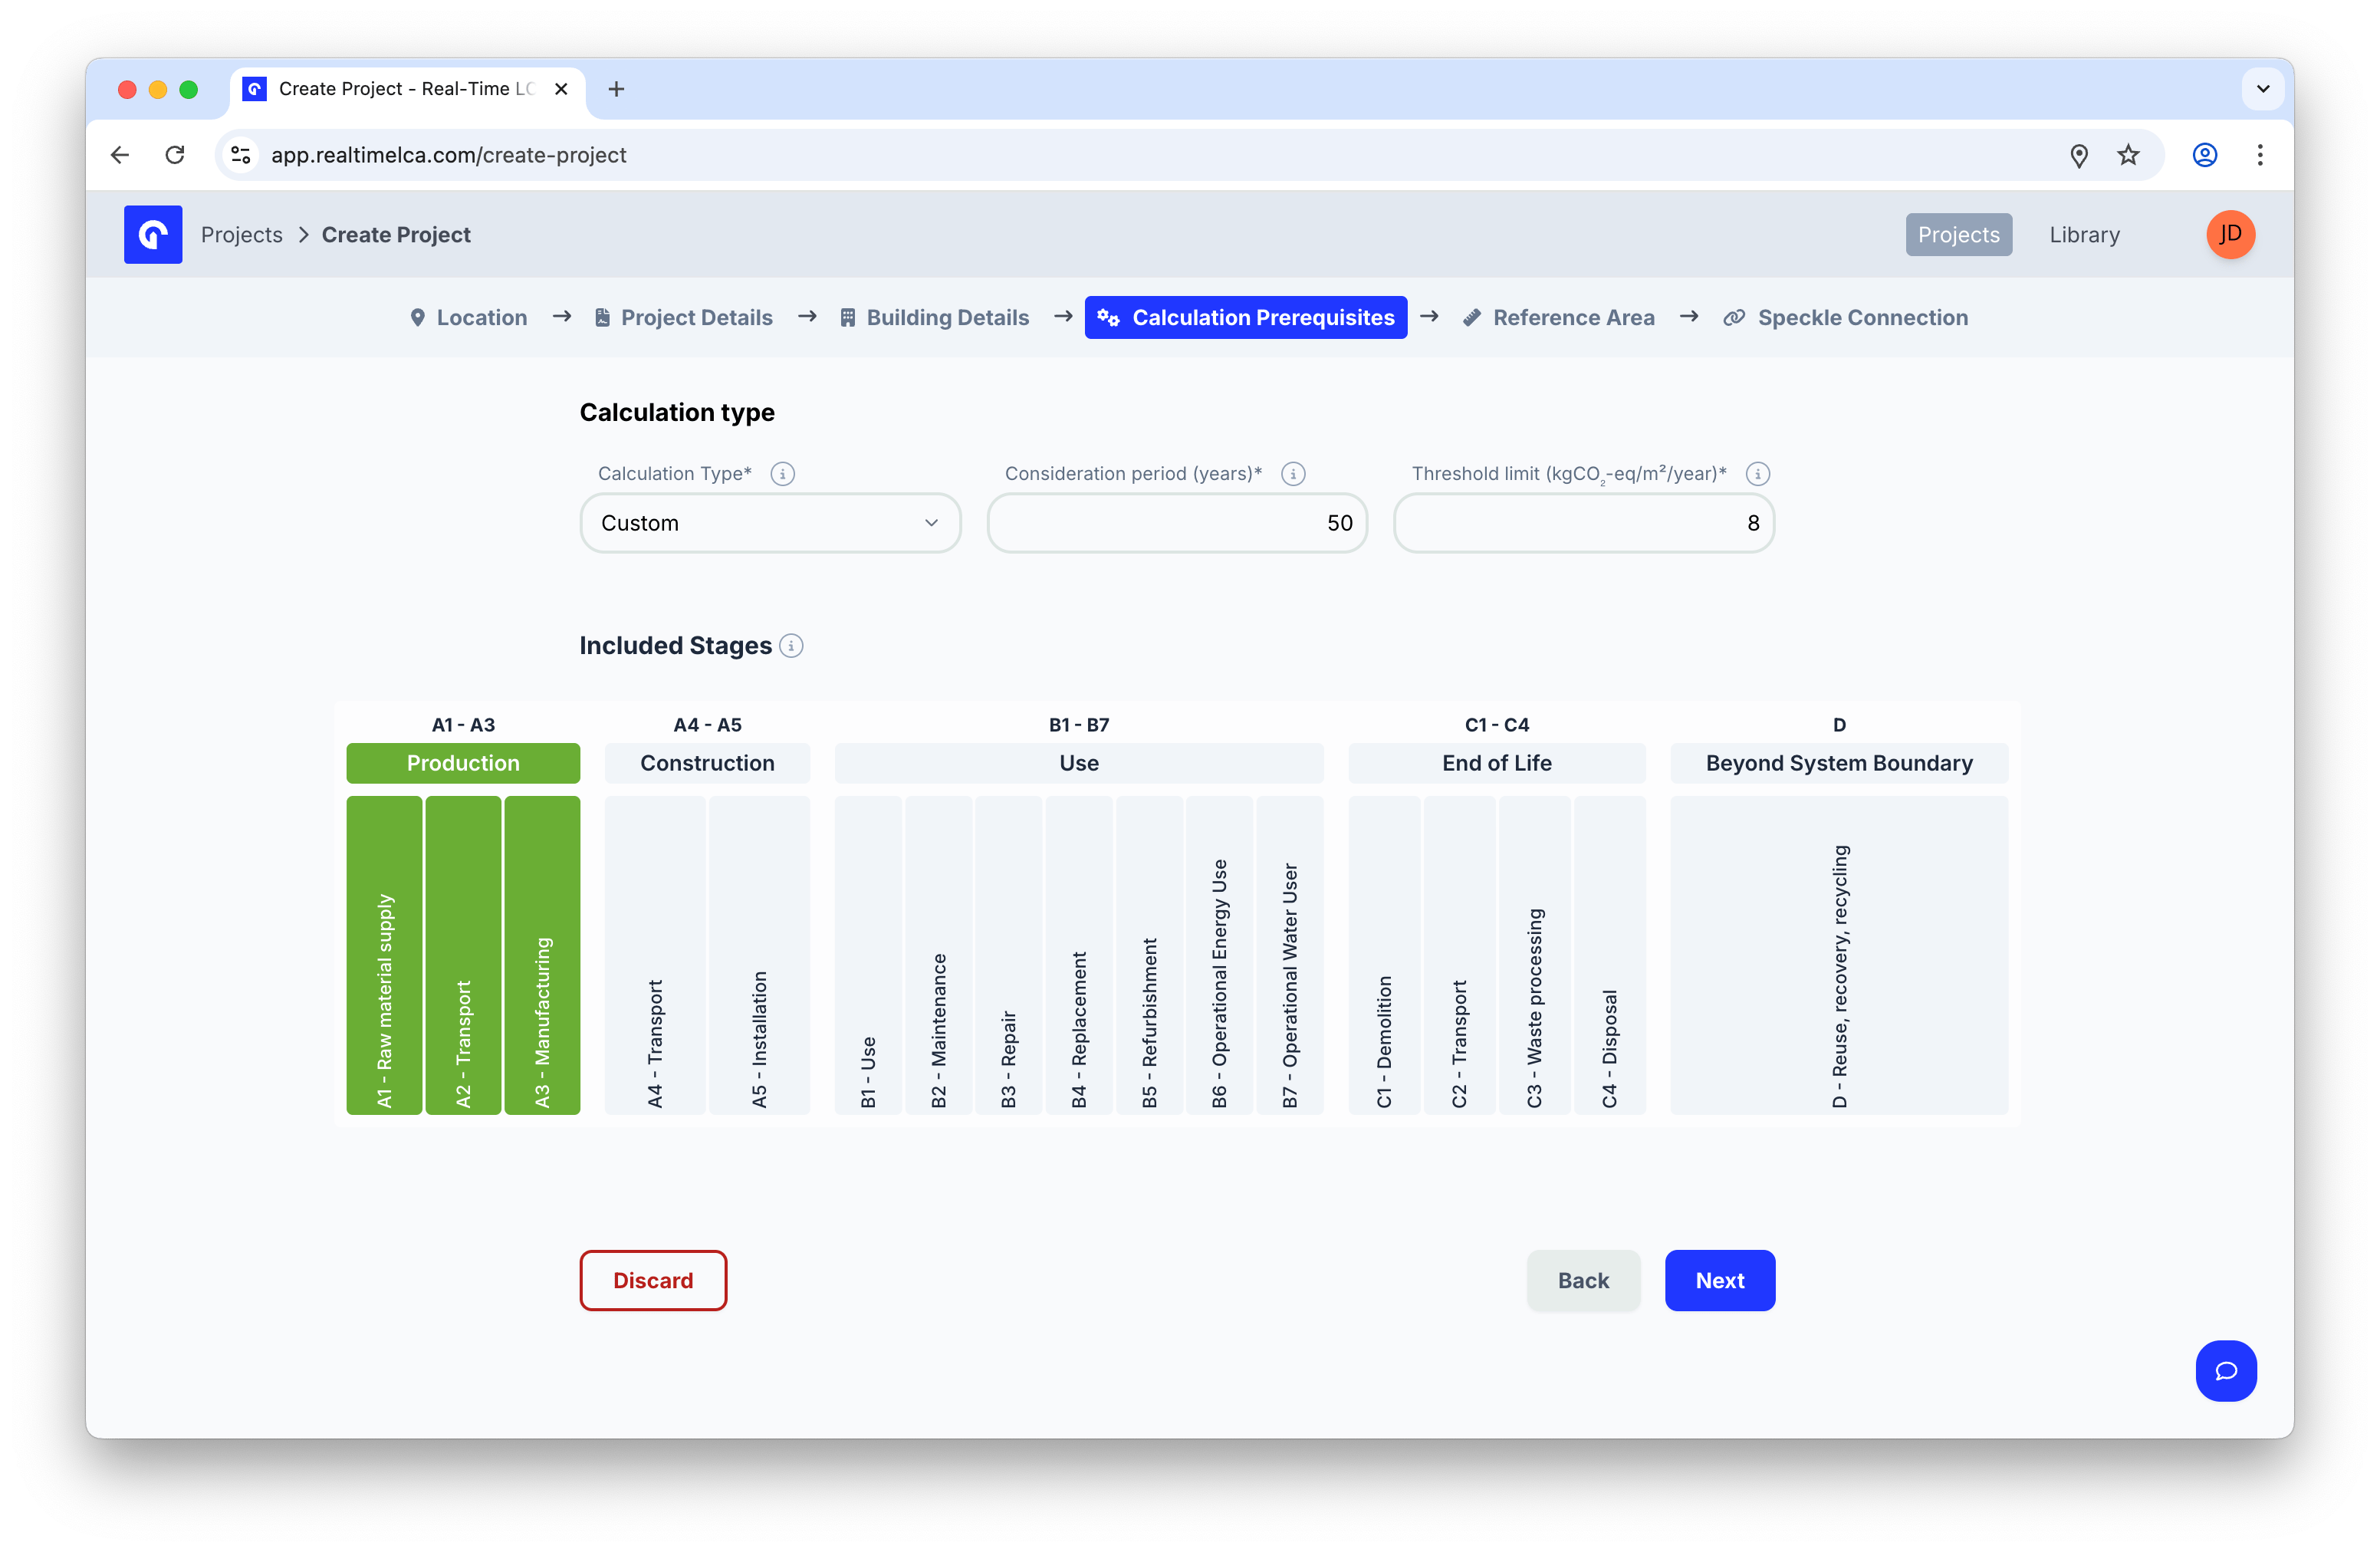Select the Calculation Prerequisites step
Screen dimensions: 2380x1552
click(x=1246, y=318)
